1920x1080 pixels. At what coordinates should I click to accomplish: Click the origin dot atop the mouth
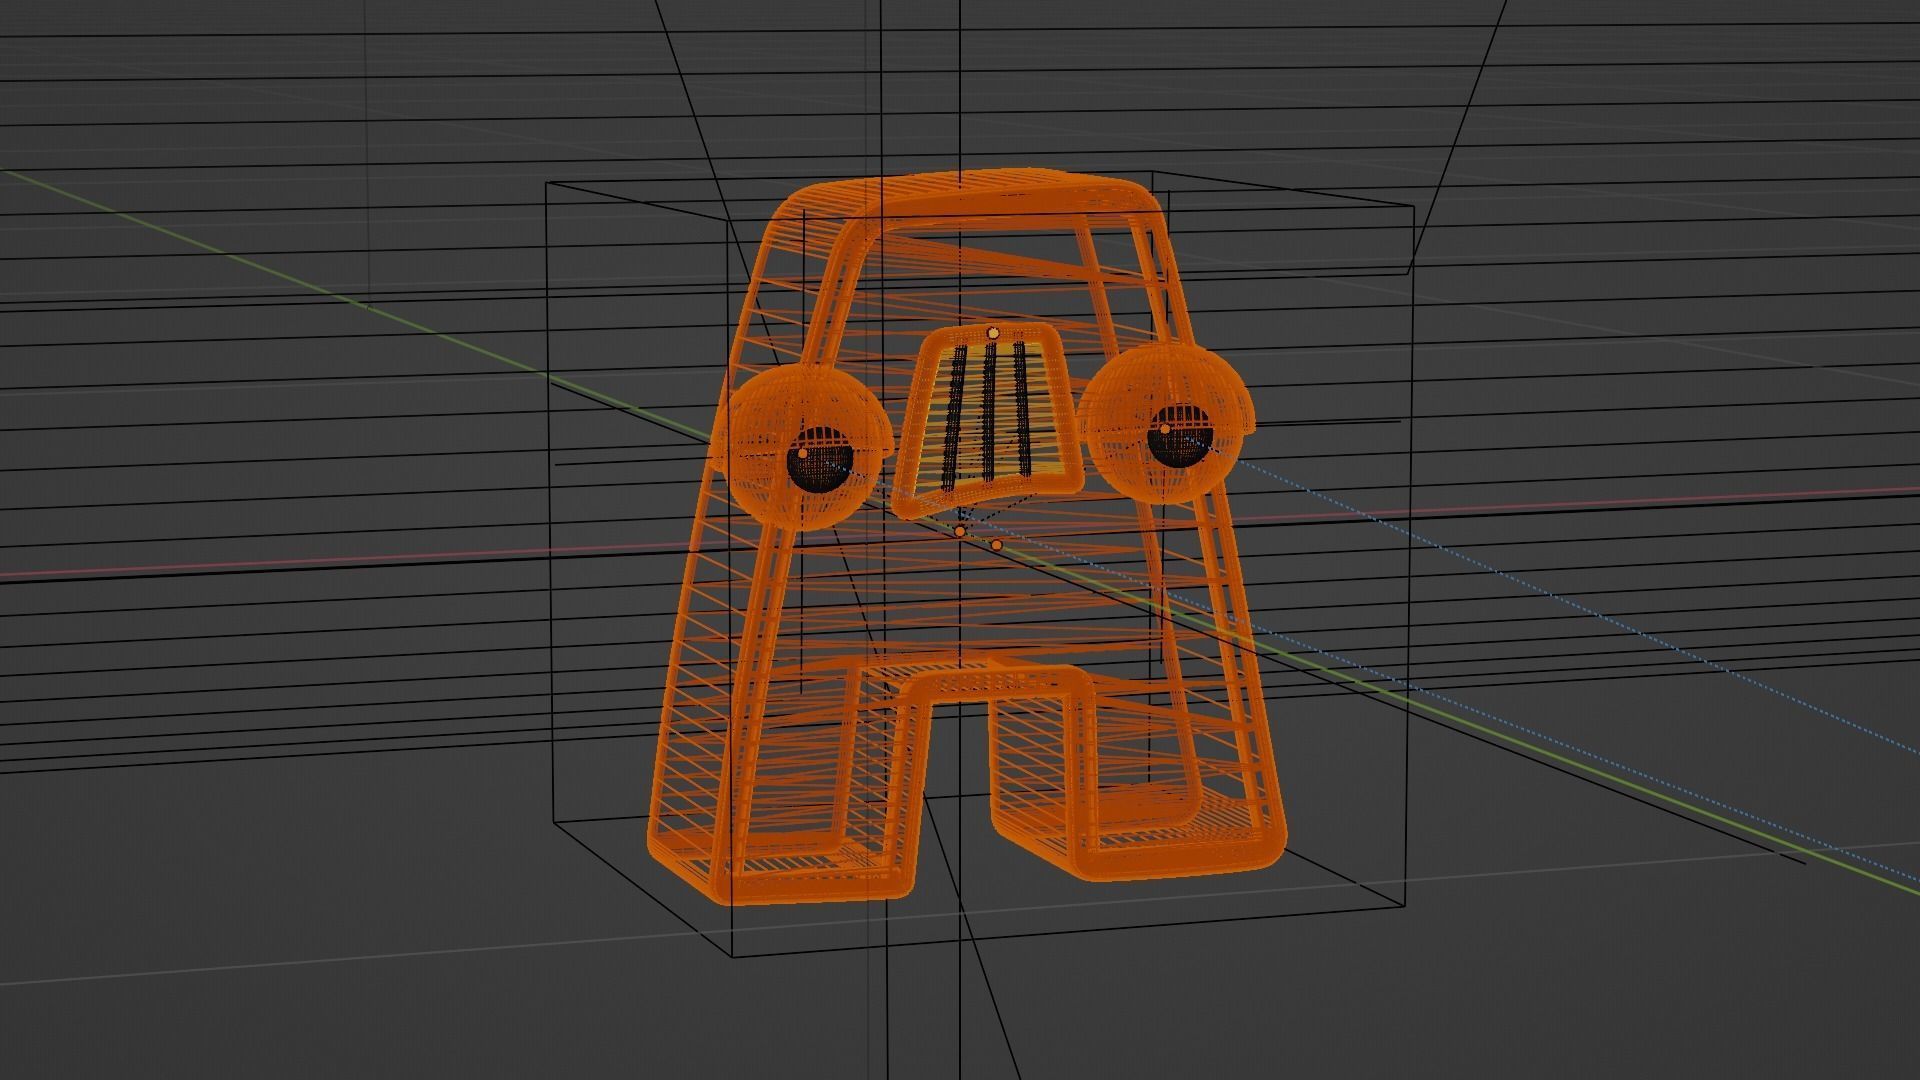coord(993,333)
